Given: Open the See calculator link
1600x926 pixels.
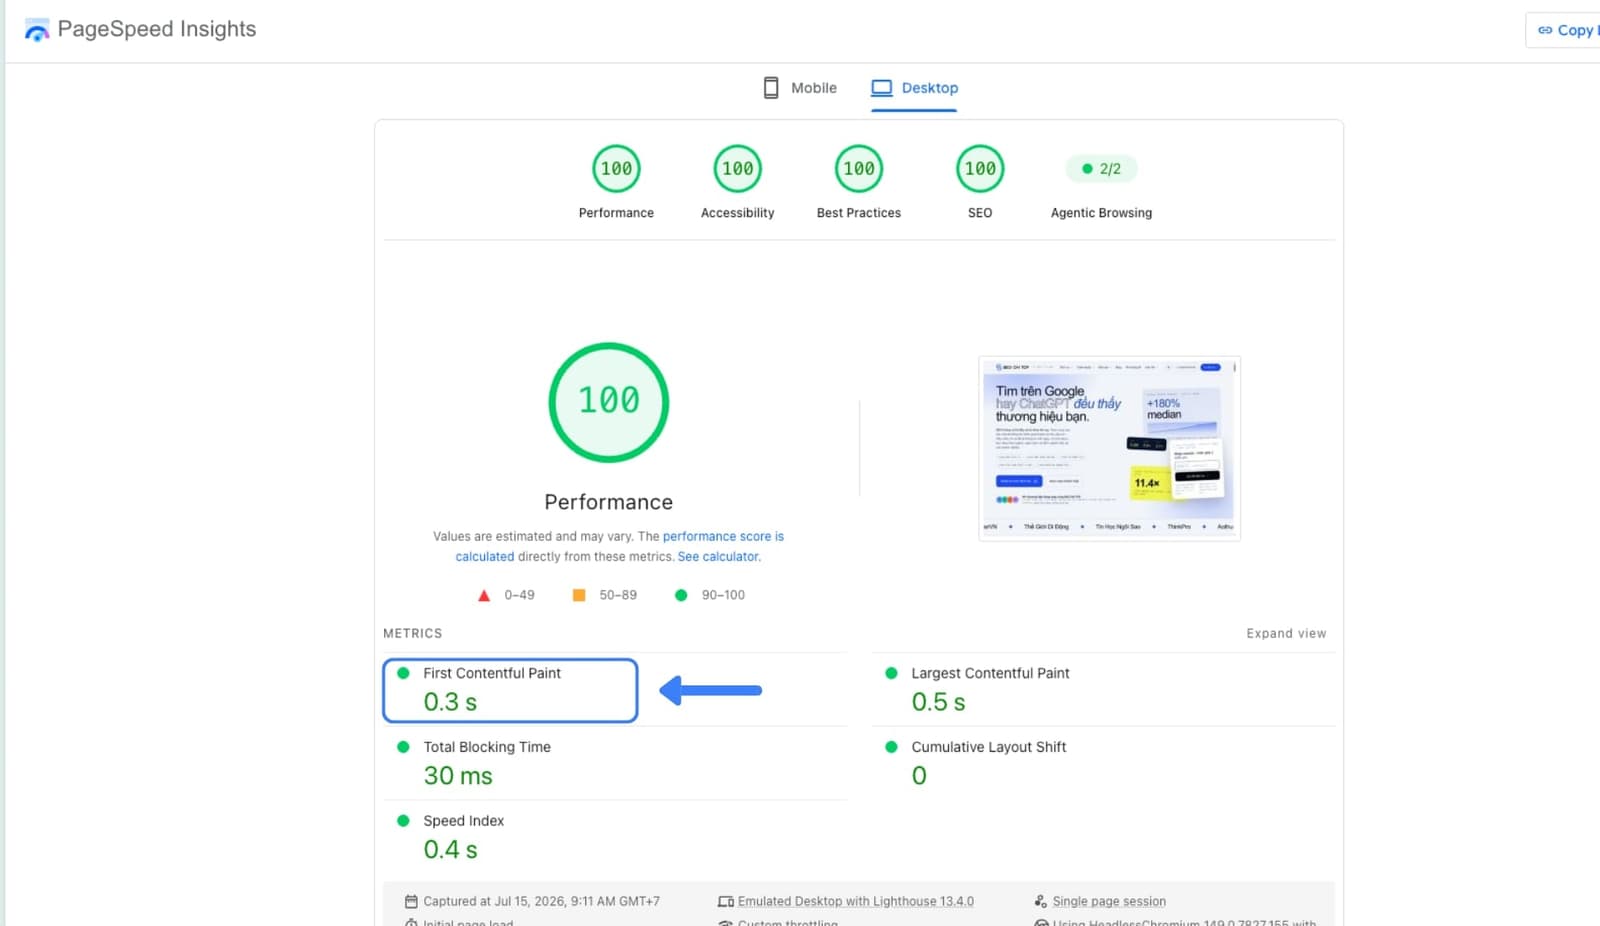Looking at the screenshot, I should point(718,557).
